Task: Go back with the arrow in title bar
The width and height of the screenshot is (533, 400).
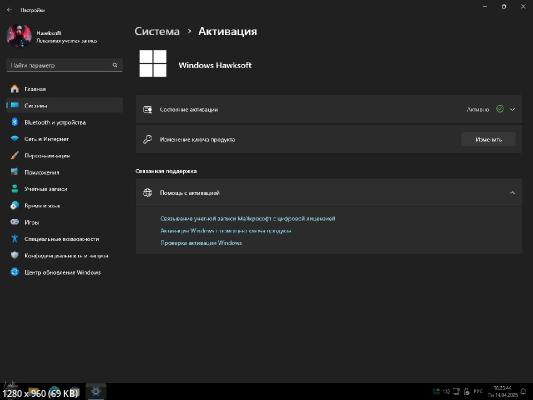Action: click(x=9, y=10)
